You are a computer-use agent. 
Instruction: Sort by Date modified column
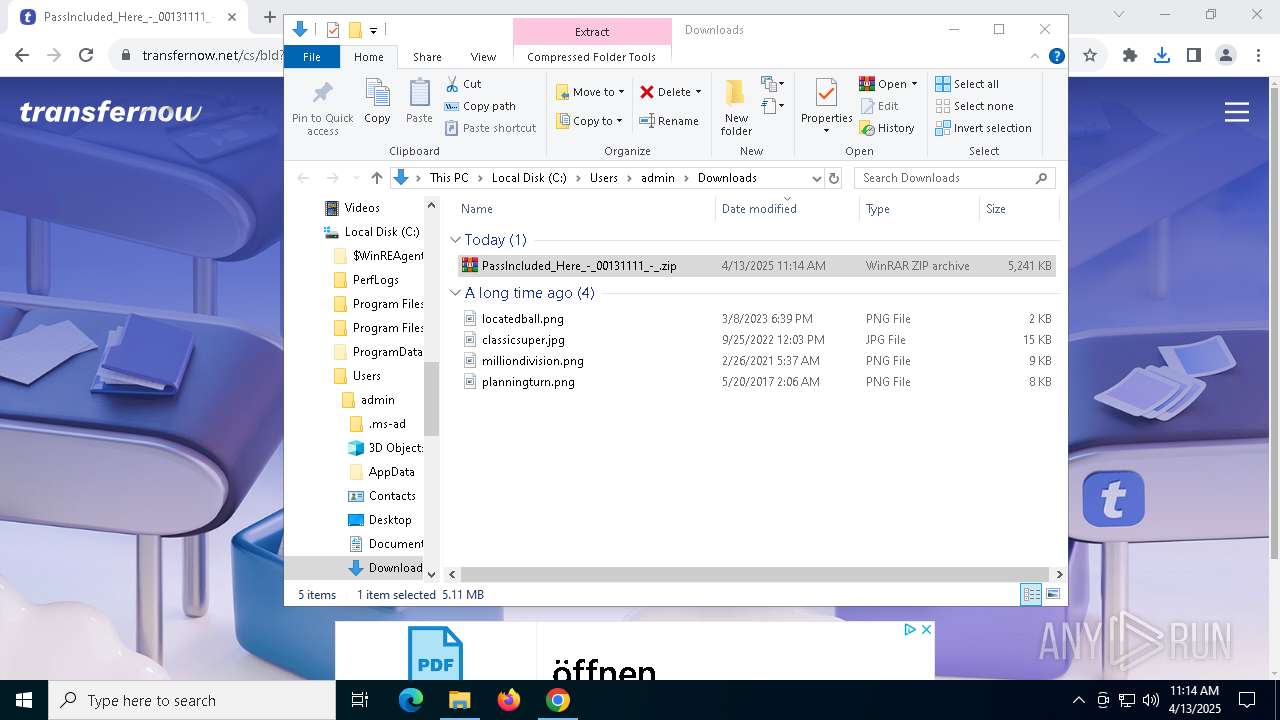point(786,209)
